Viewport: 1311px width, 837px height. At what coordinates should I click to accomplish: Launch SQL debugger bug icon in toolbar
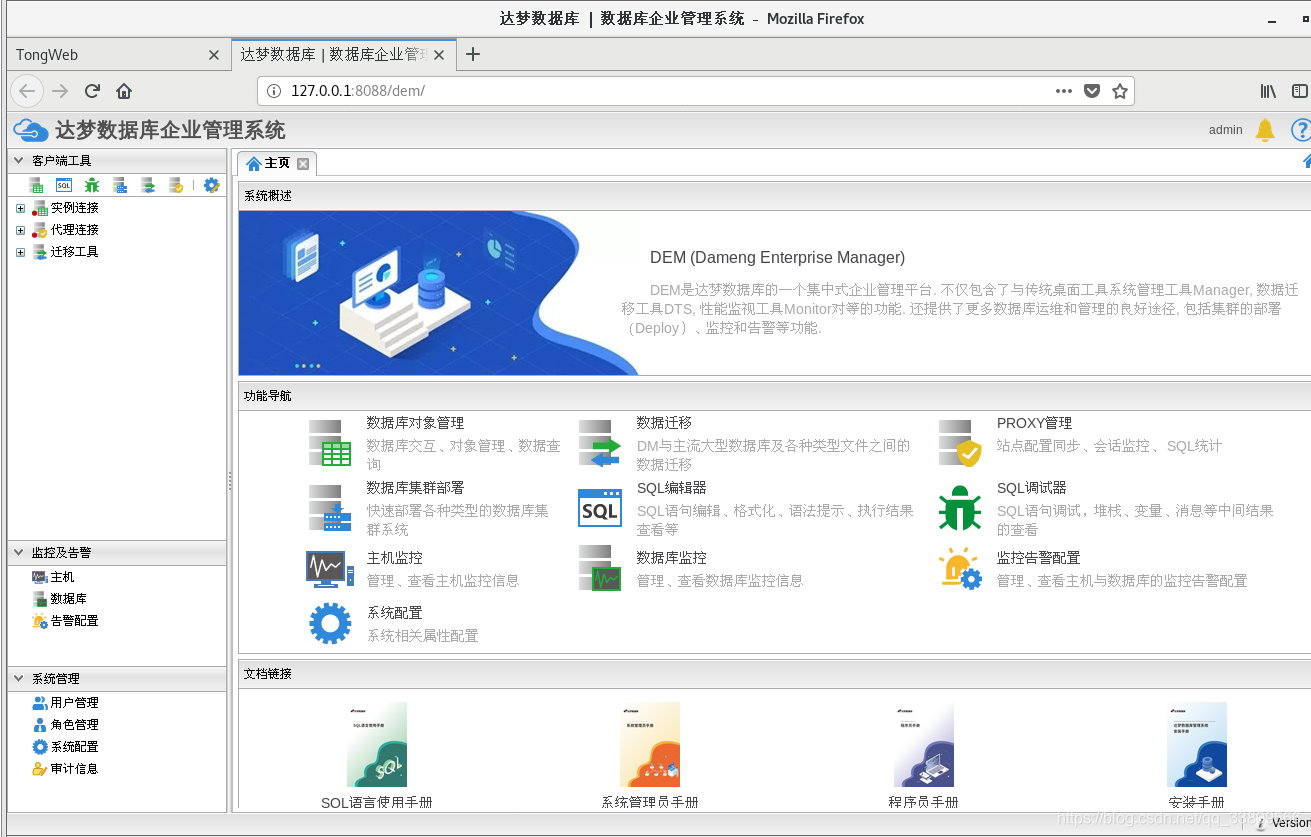(x=92, y=185)
